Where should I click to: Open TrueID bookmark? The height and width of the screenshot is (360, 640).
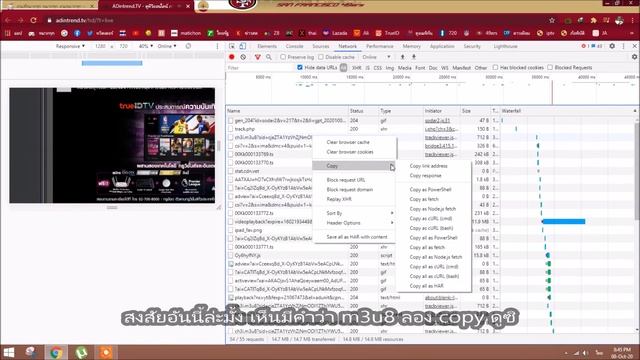tap(388, 33)
